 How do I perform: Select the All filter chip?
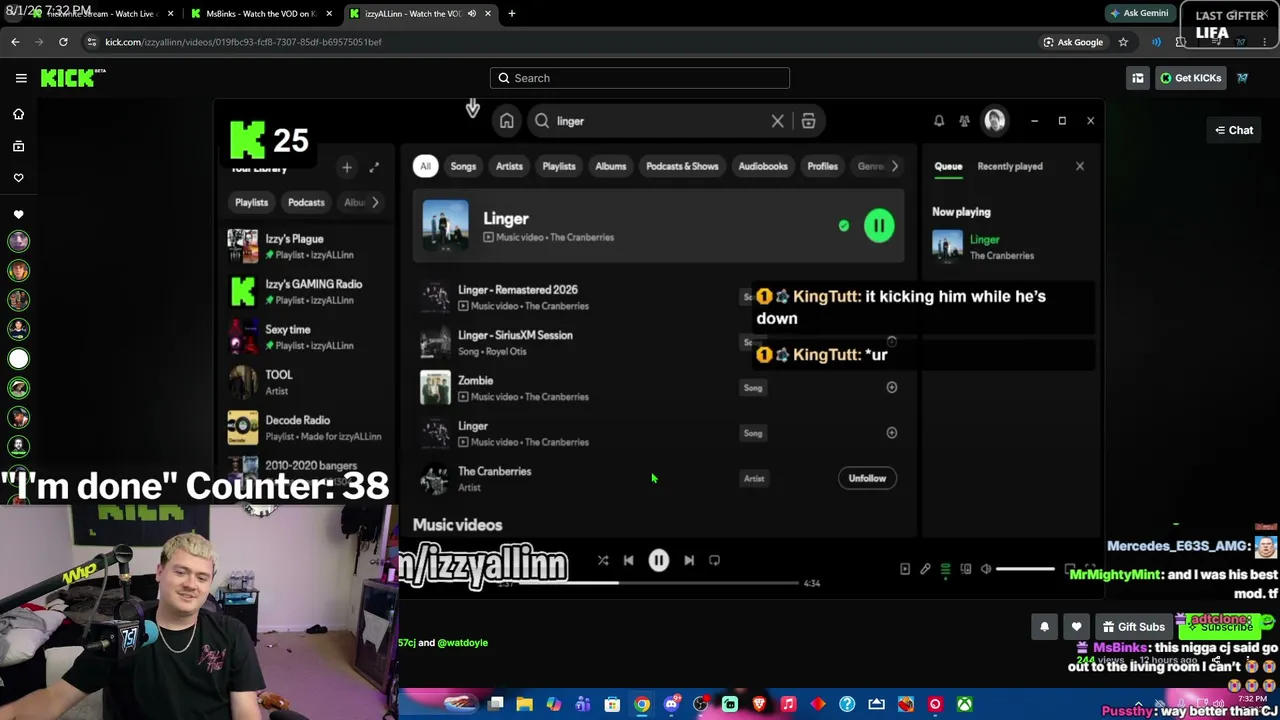425,166
